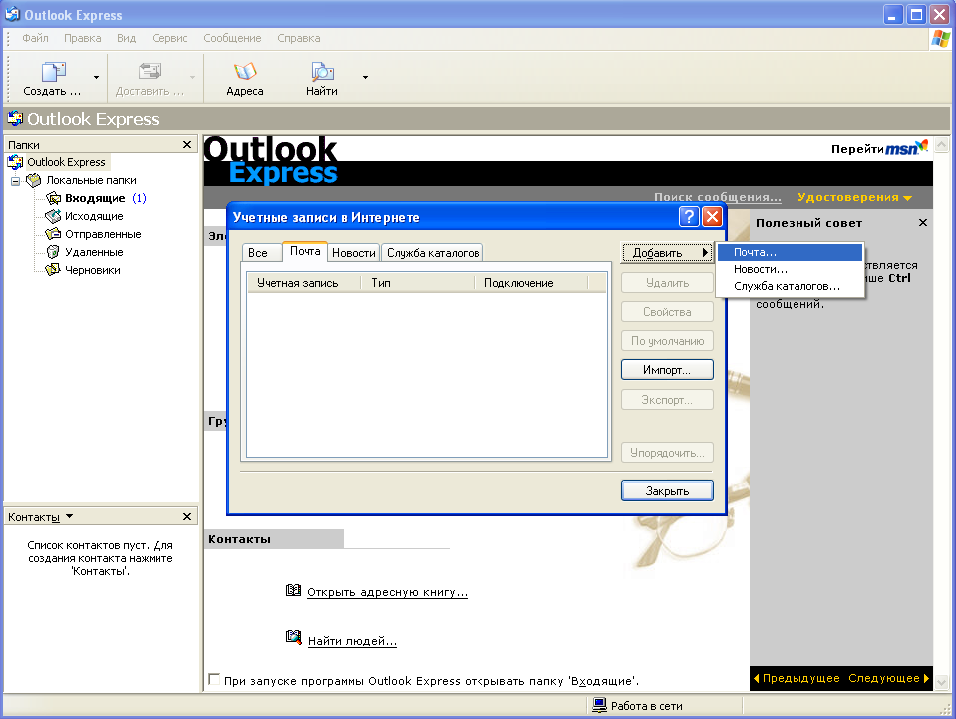
Task: Choose Почта... from the Добавить submenu
Action: point(790,252)
